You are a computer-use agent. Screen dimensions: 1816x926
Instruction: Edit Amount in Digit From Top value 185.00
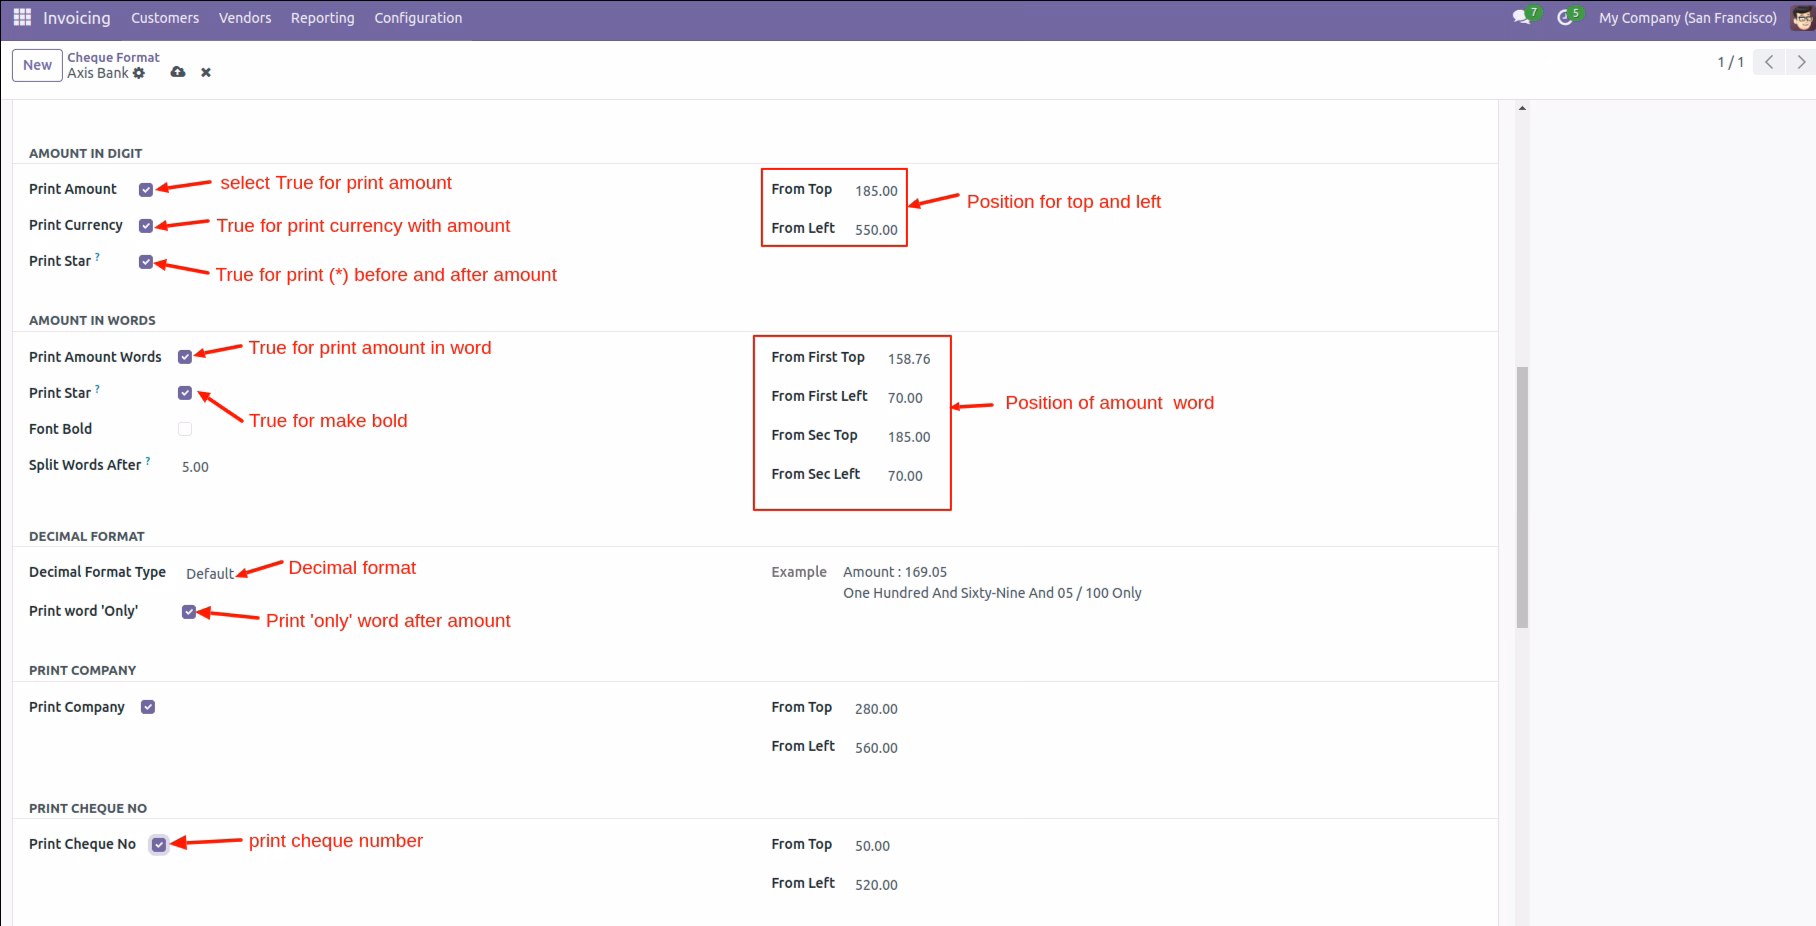point(877,191)
